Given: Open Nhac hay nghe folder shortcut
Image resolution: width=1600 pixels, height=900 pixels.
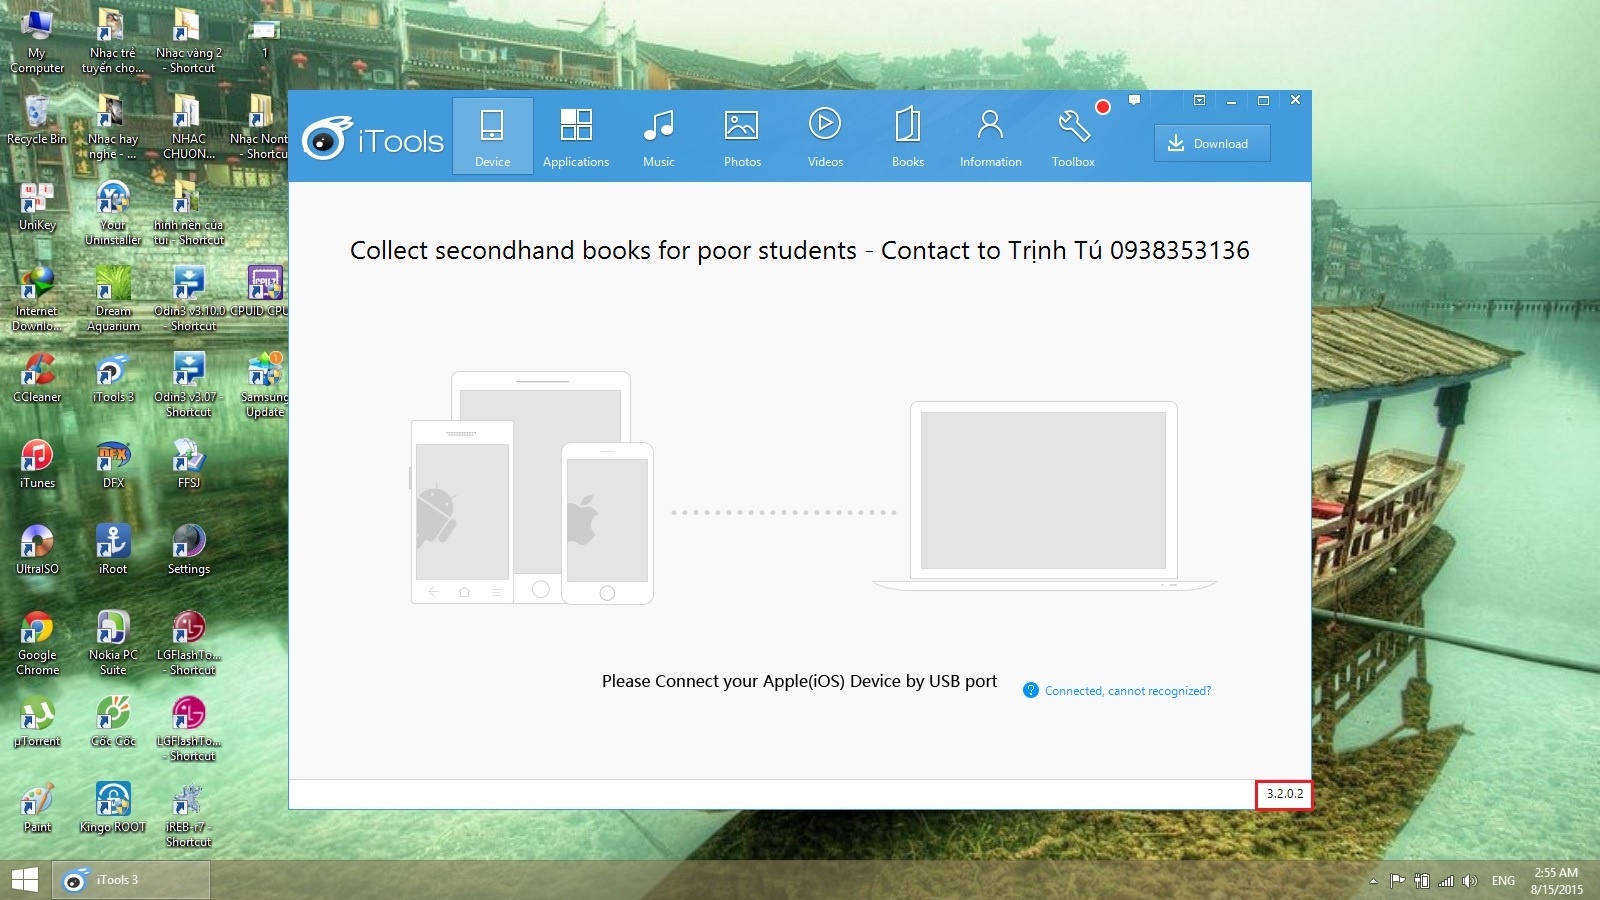Looking at the screenshot, I should pyautogui.click(x=113, y=127).
